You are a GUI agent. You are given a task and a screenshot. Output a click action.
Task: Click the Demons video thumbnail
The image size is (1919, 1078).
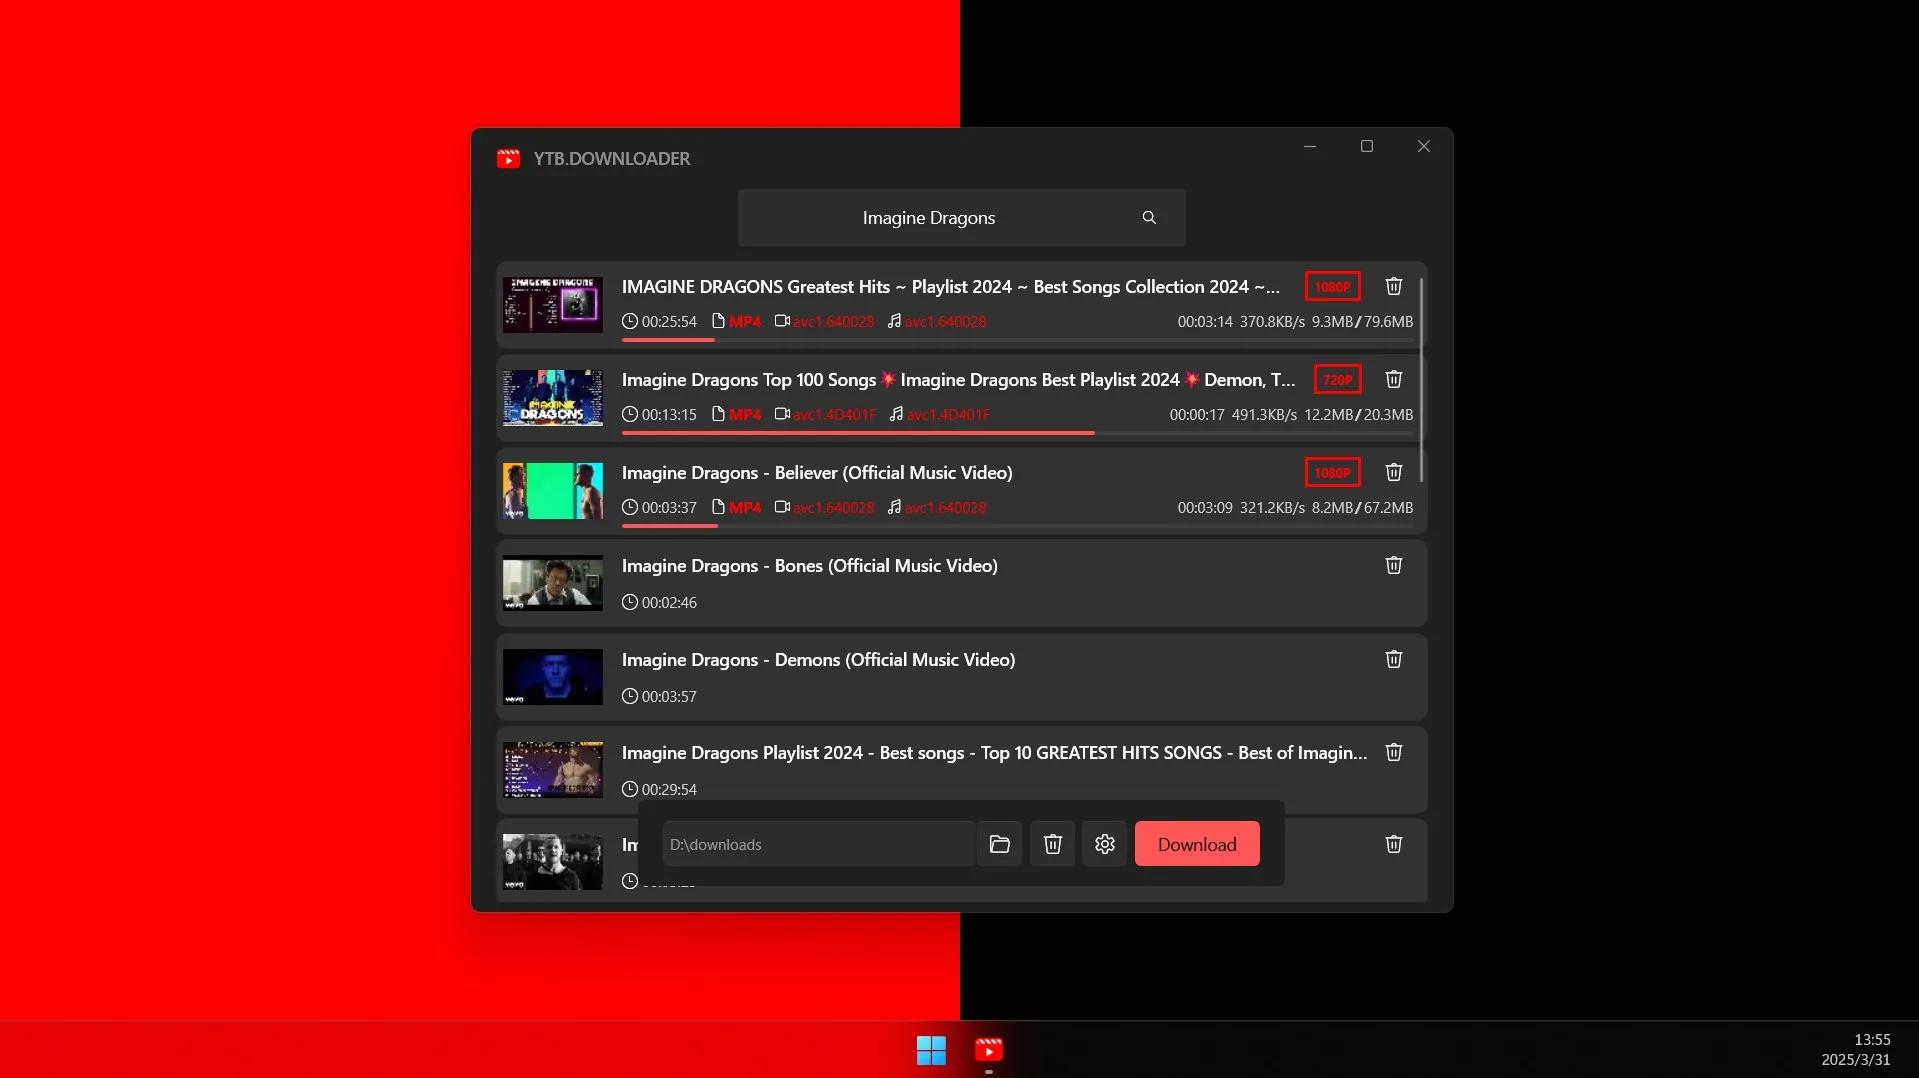click(x=552, y=677)
